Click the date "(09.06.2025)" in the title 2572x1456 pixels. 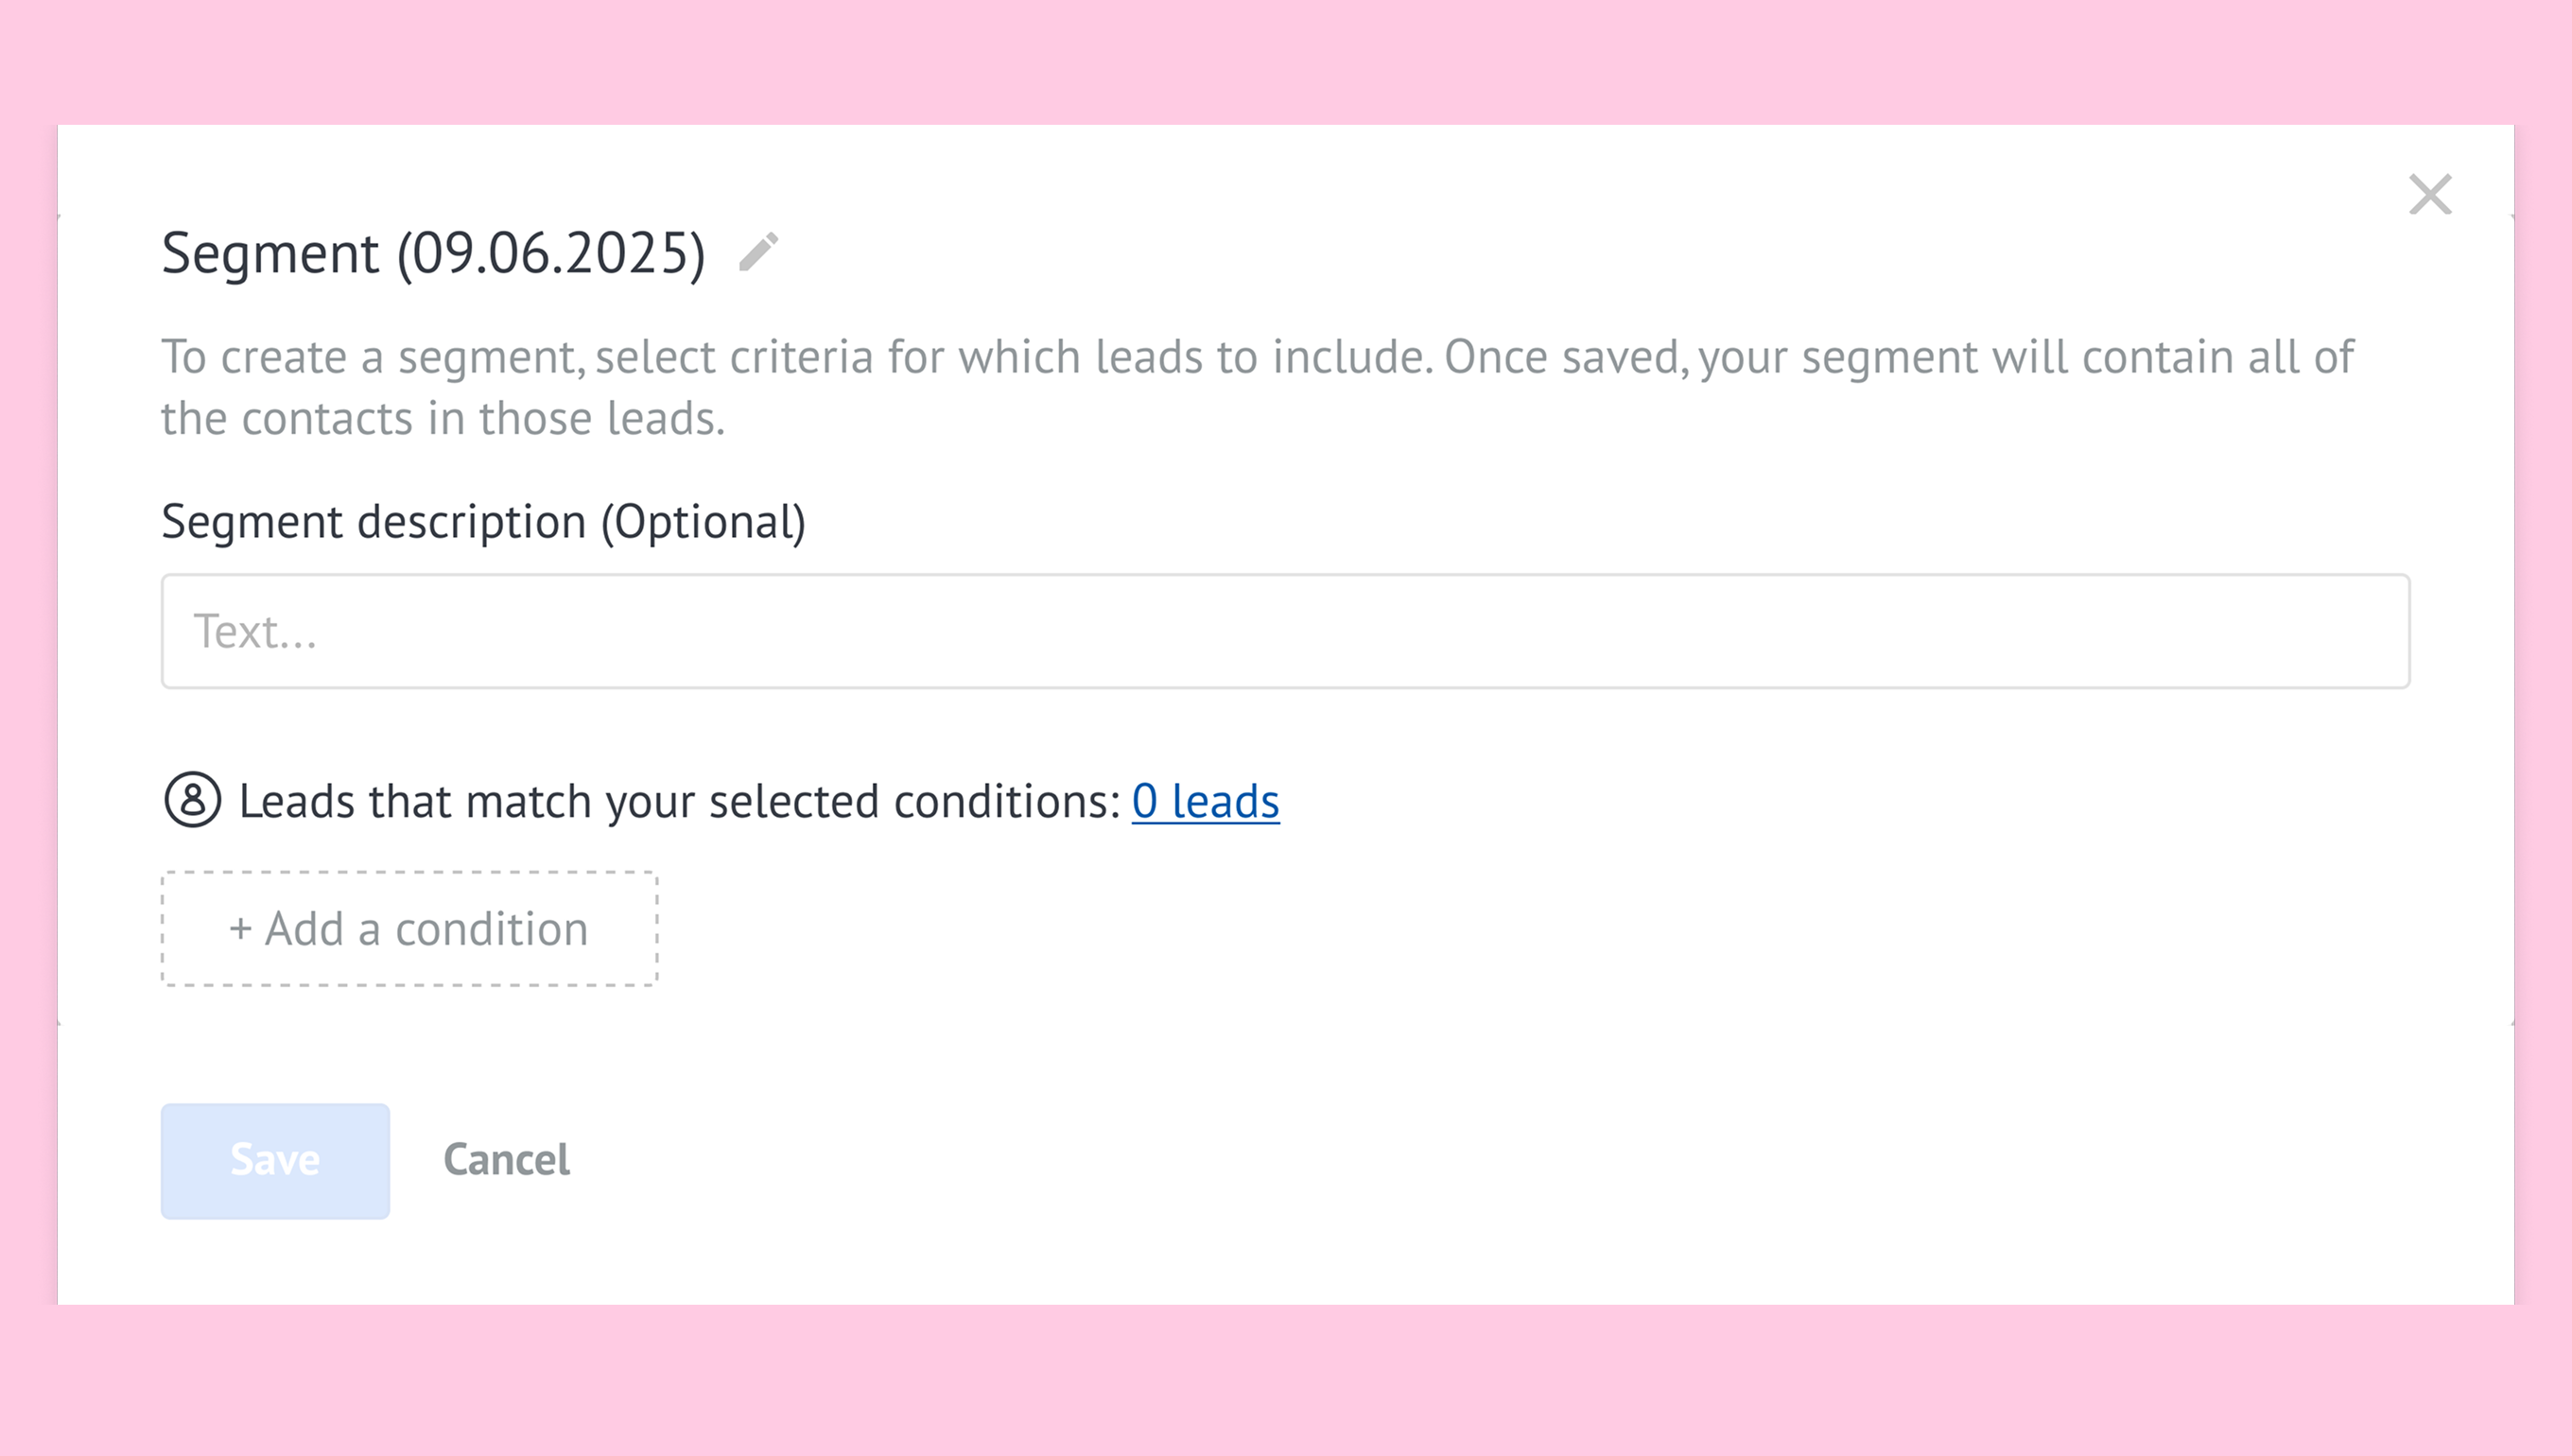click(x=551, y=253)
